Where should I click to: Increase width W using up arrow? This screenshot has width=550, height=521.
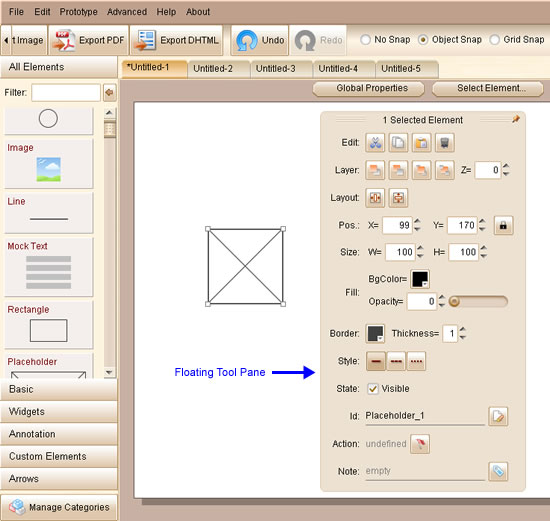pos(420,248)
